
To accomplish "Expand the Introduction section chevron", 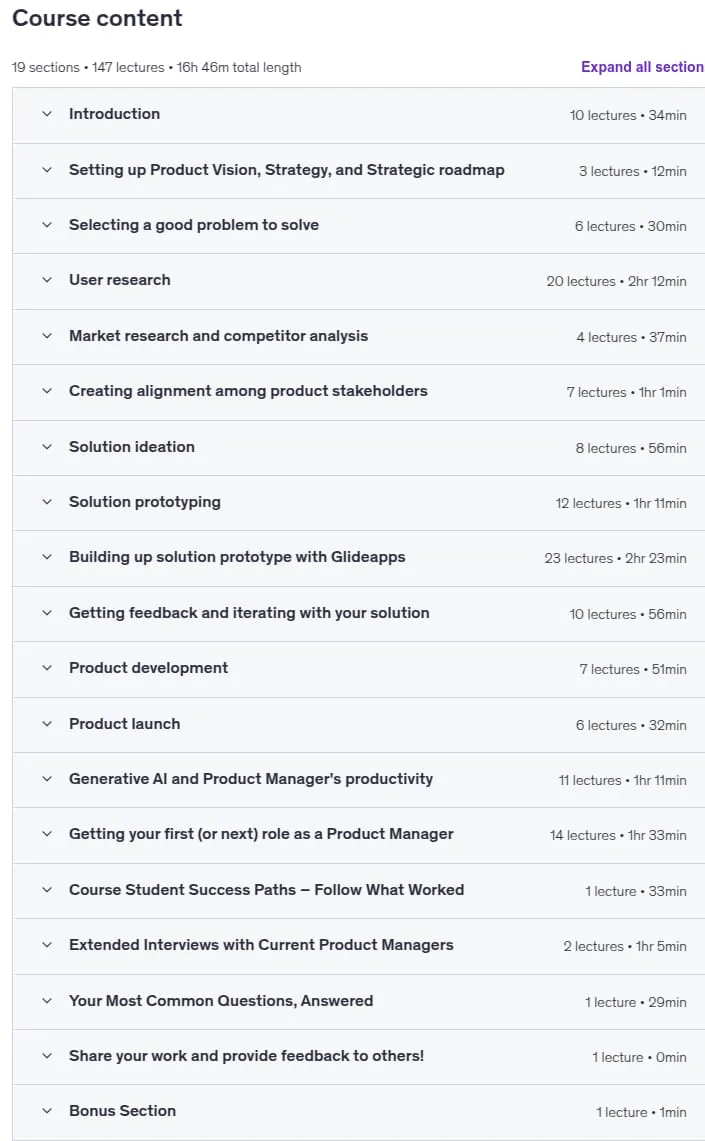I will click(x=47, y=114).
